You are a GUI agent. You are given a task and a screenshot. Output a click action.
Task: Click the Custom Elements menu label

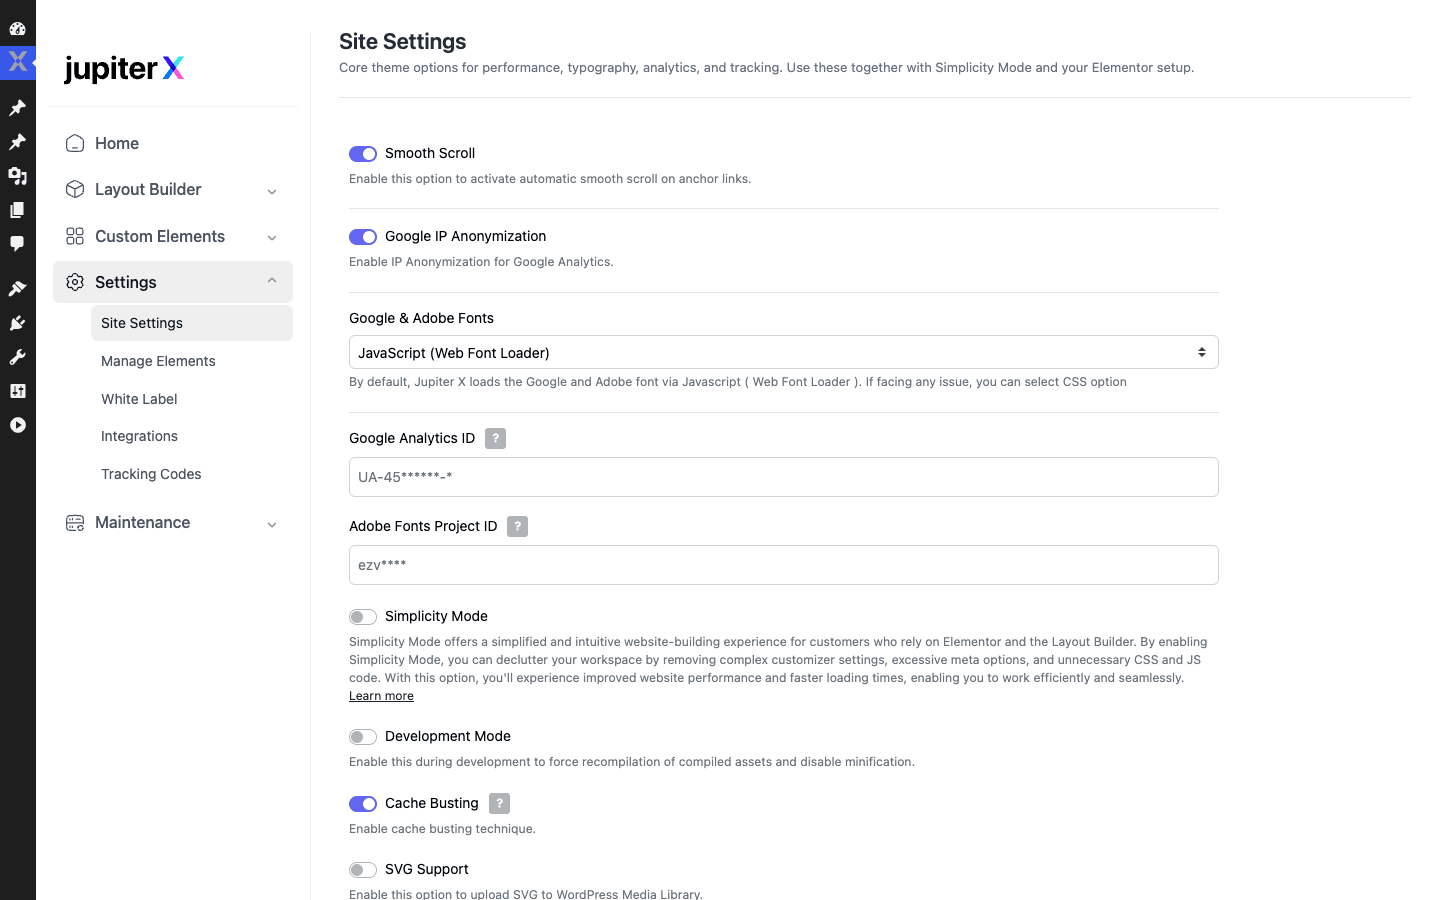click(x=160, y=236)
